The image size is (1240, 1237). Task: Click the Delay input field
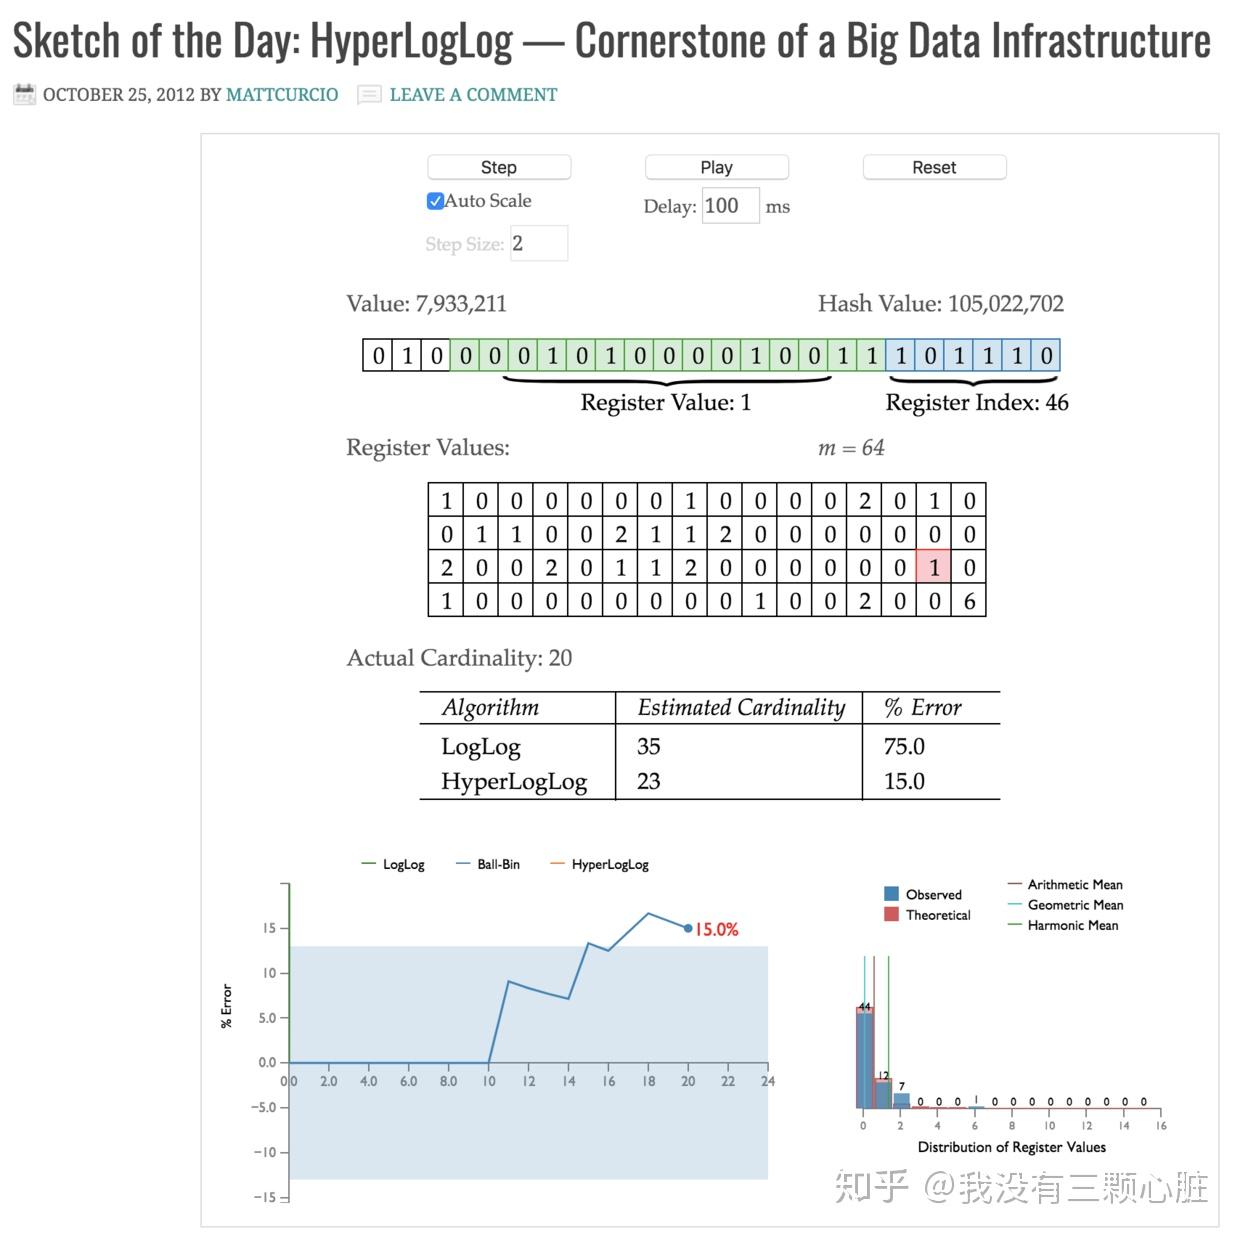(x=730, y=206)
